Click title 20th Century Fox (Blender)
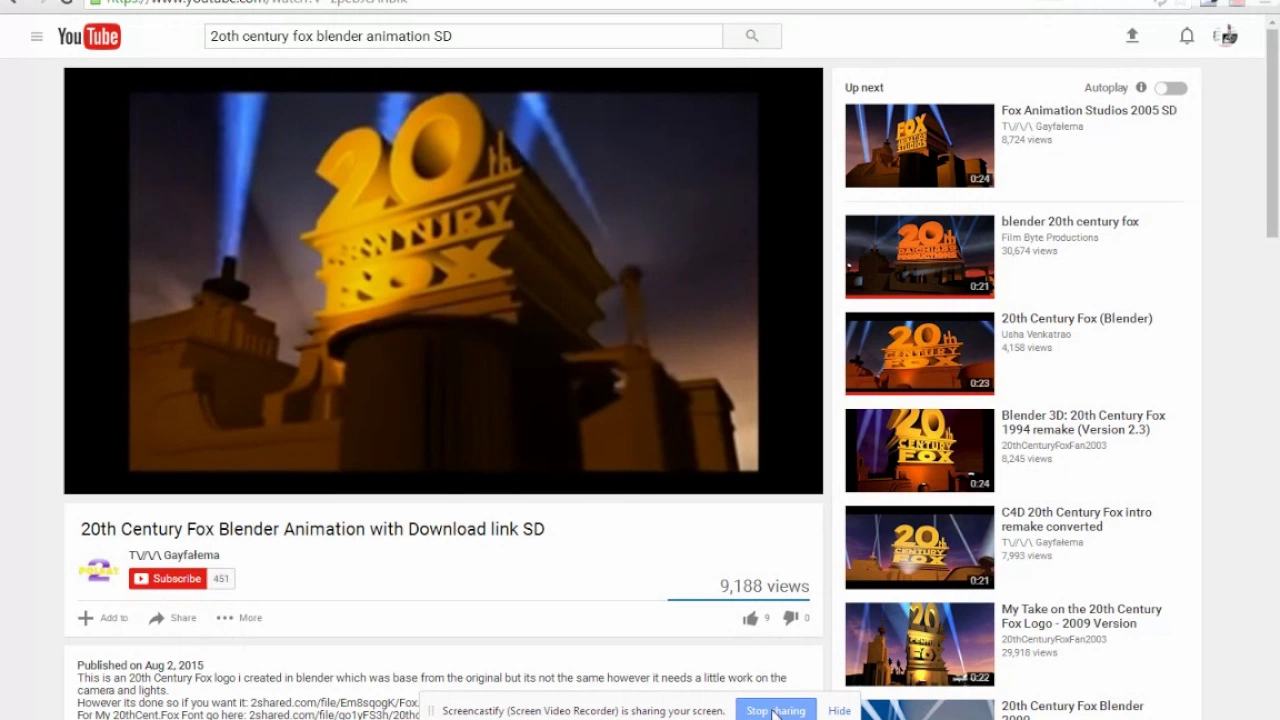Screen dimensions: 1280x720 point(1077,318)
